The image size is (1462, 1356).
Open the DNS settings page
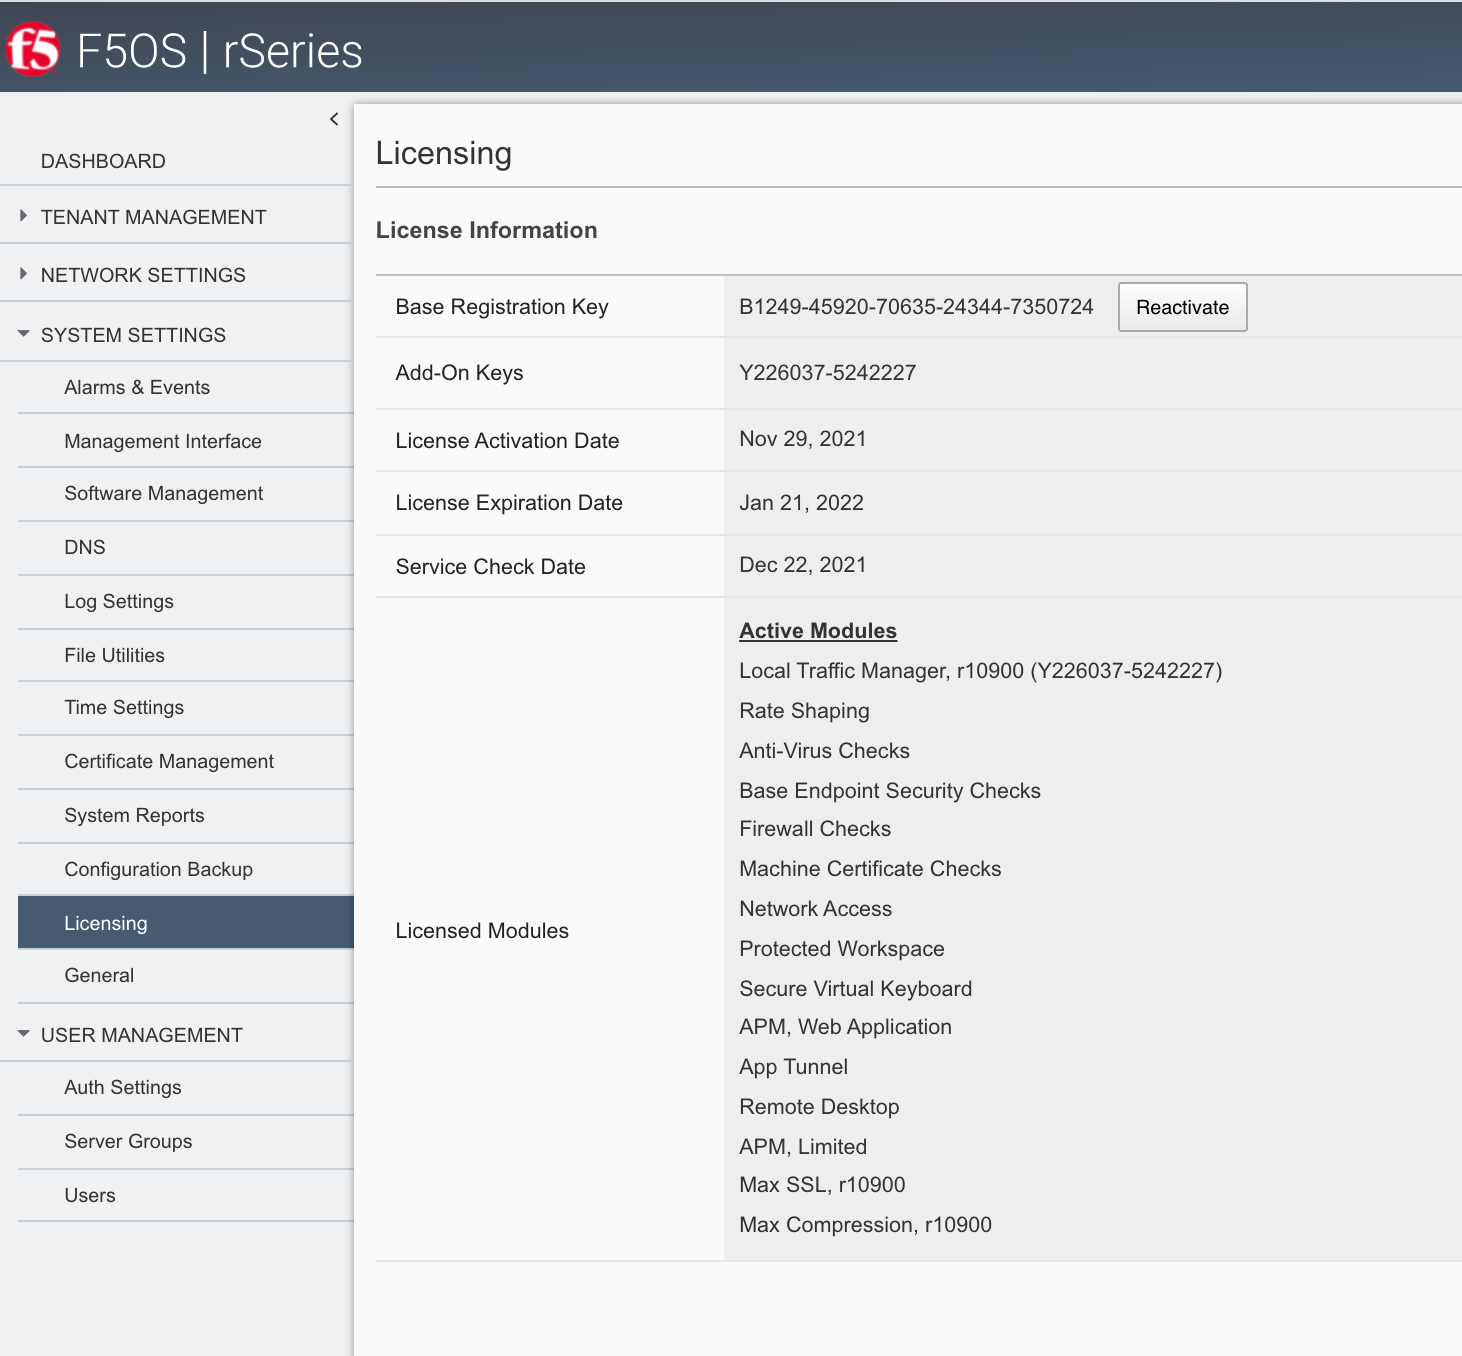click(186, 547)
